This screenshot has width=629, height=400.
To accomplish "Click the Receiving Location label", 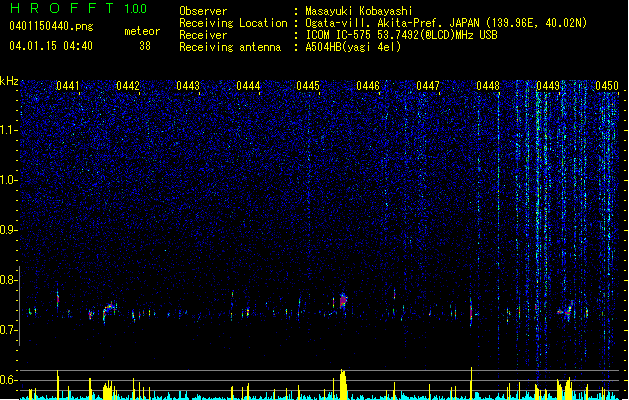I will (x=233, y=23).
